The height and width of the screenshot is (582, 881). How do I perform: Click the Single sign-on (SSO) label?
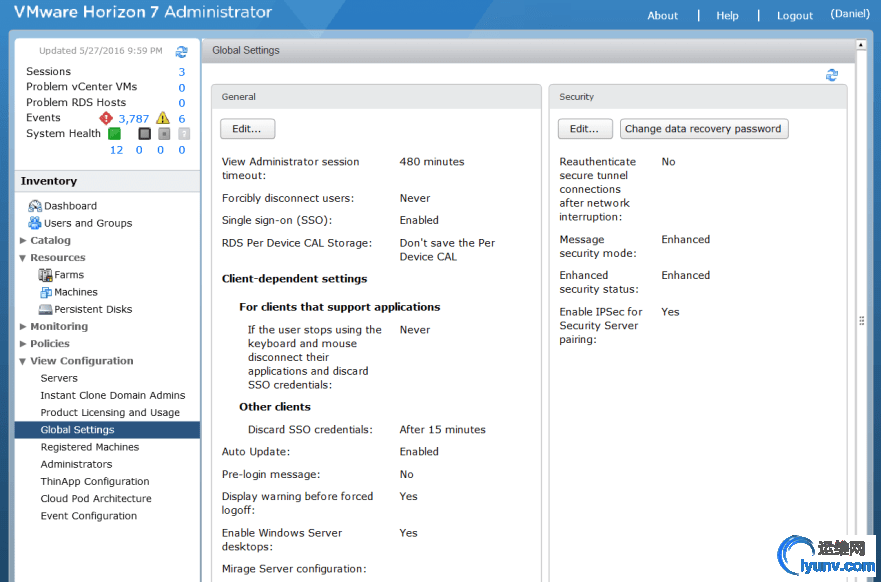(x=277, y=220)
